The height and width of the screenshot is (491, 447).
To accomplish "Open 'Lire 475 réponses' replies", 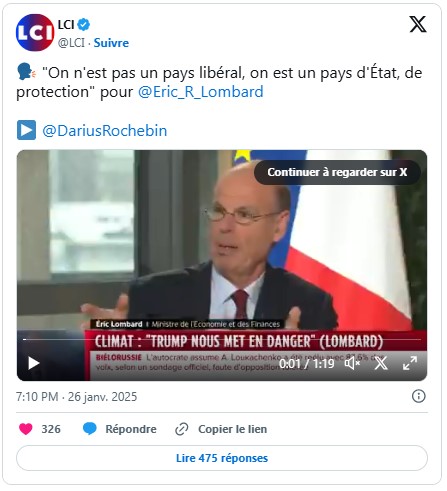I will tap(222, 458).
